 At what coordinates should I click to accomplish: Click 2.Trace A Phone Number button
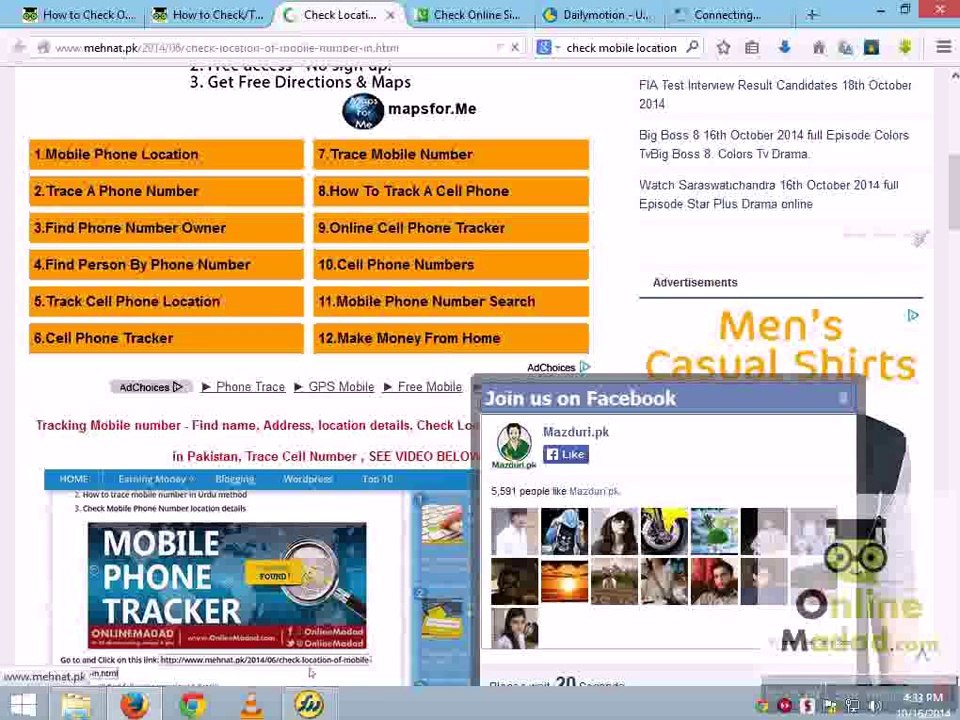pos(166,191)
